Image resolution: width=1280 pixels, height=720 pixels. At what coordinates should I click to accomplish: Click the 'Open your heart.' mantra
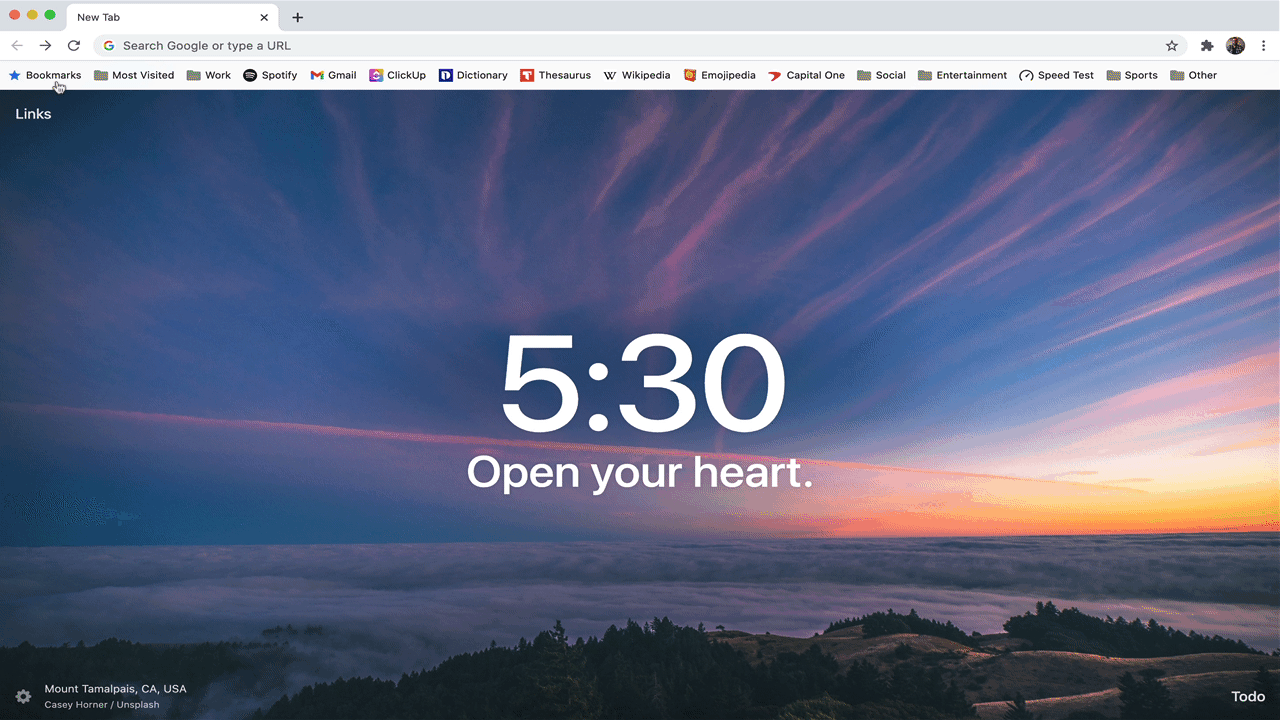[x=640, y=472]
